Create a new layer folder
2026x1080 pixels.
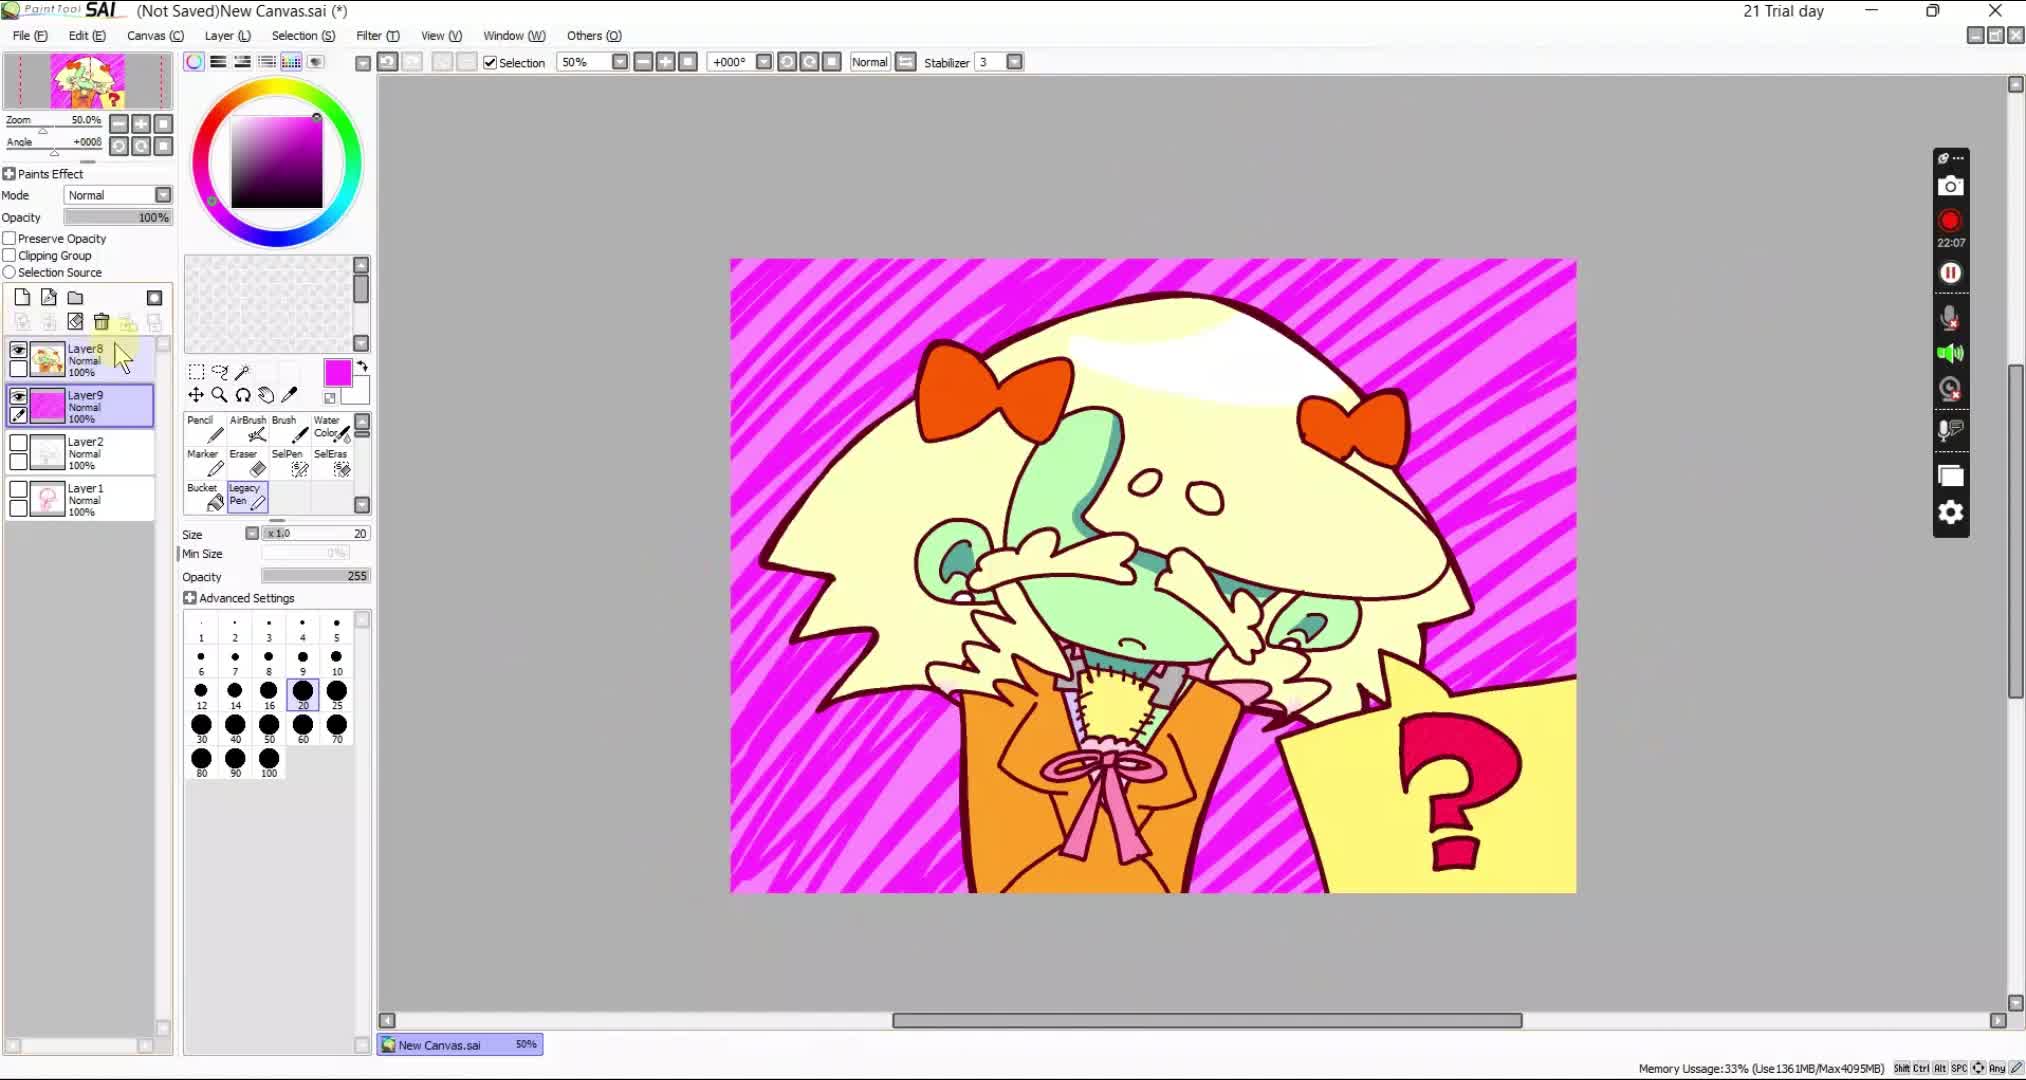[75, 297]
